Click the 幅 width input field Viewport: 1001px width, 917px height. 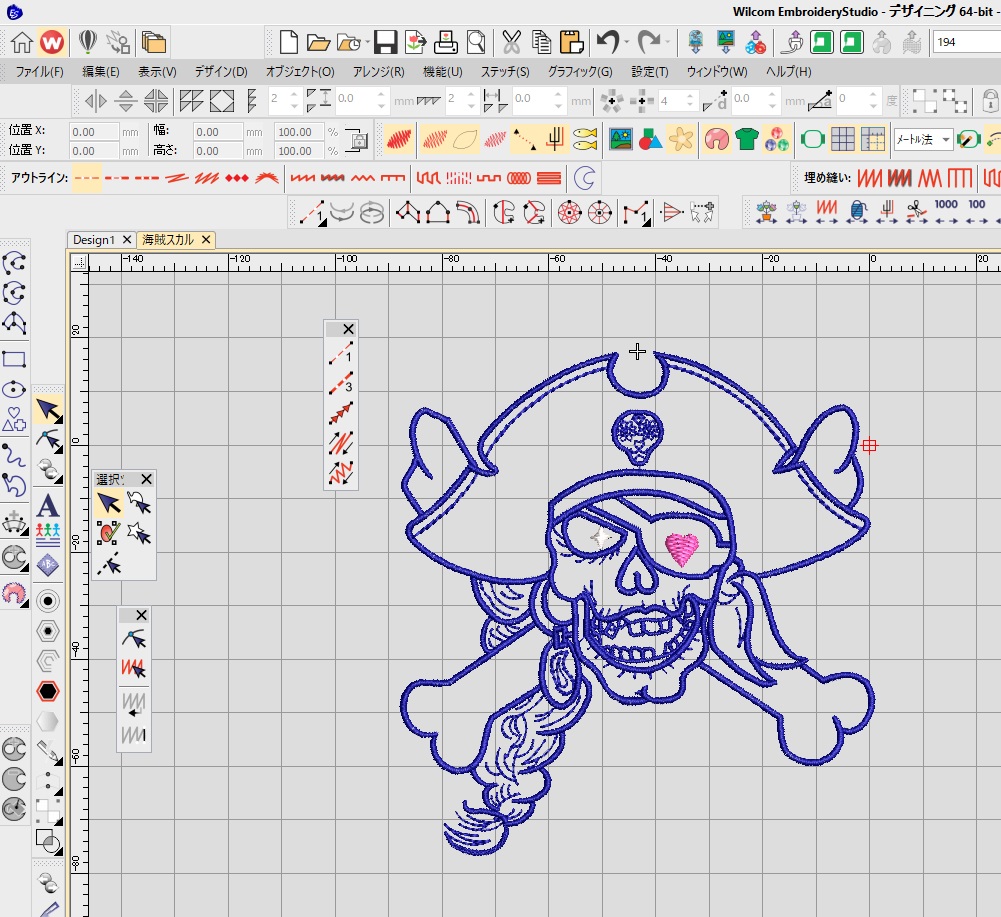coord(218,132)
